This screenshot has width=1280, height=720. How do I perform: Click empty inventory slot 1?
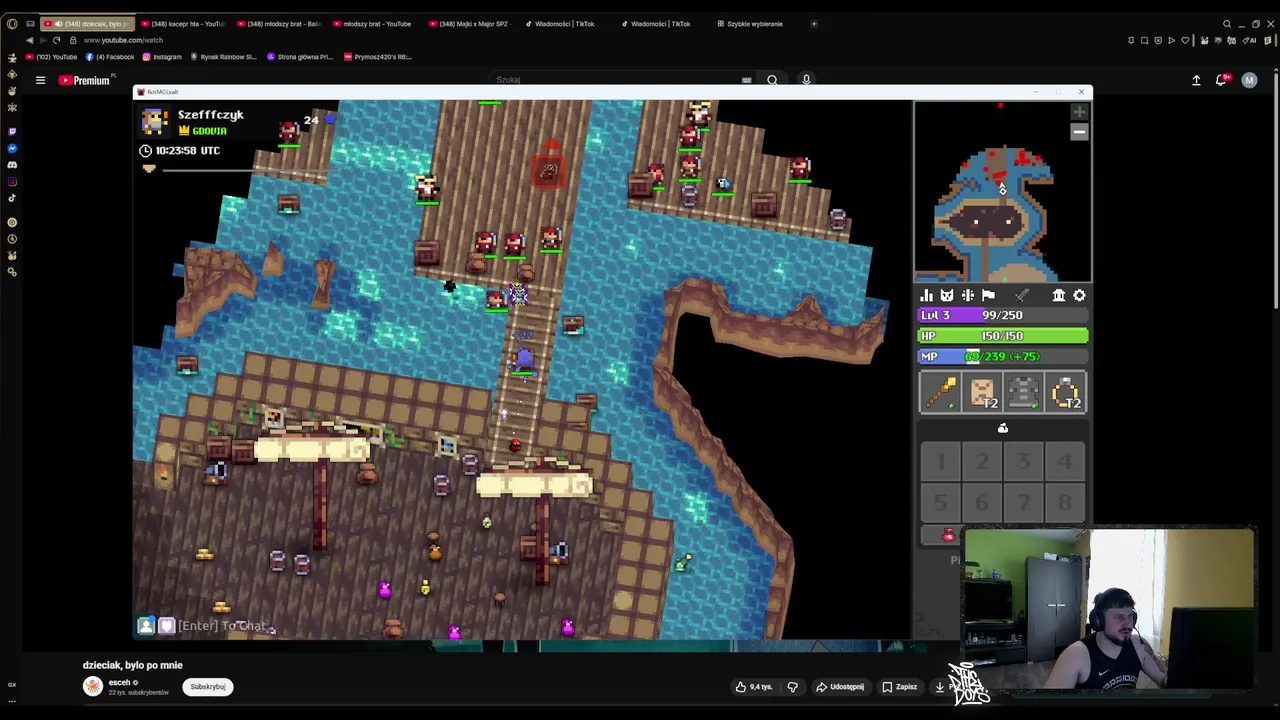[940, 461]
